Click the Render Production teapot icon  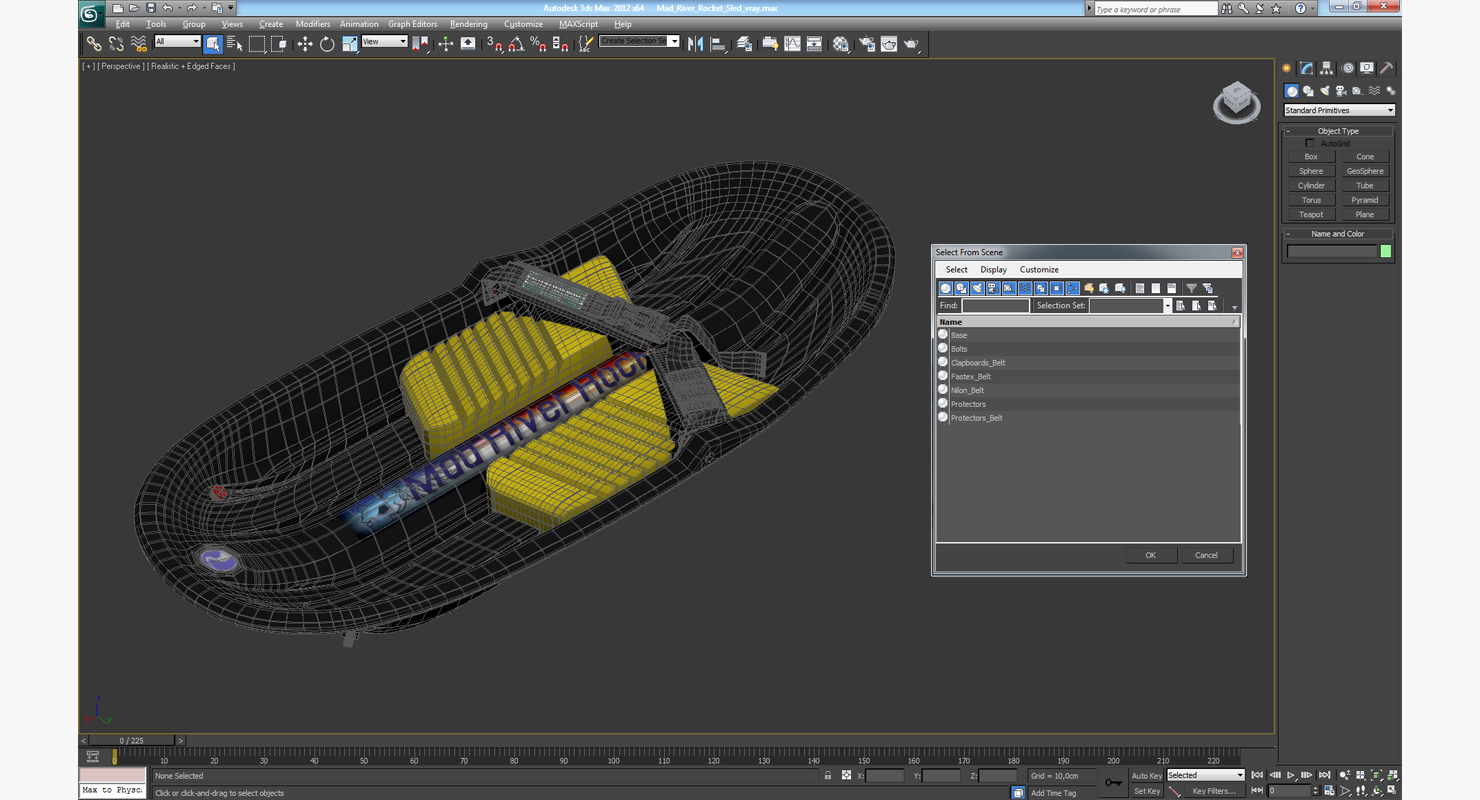pyautogui.click(x=911, y=44)
